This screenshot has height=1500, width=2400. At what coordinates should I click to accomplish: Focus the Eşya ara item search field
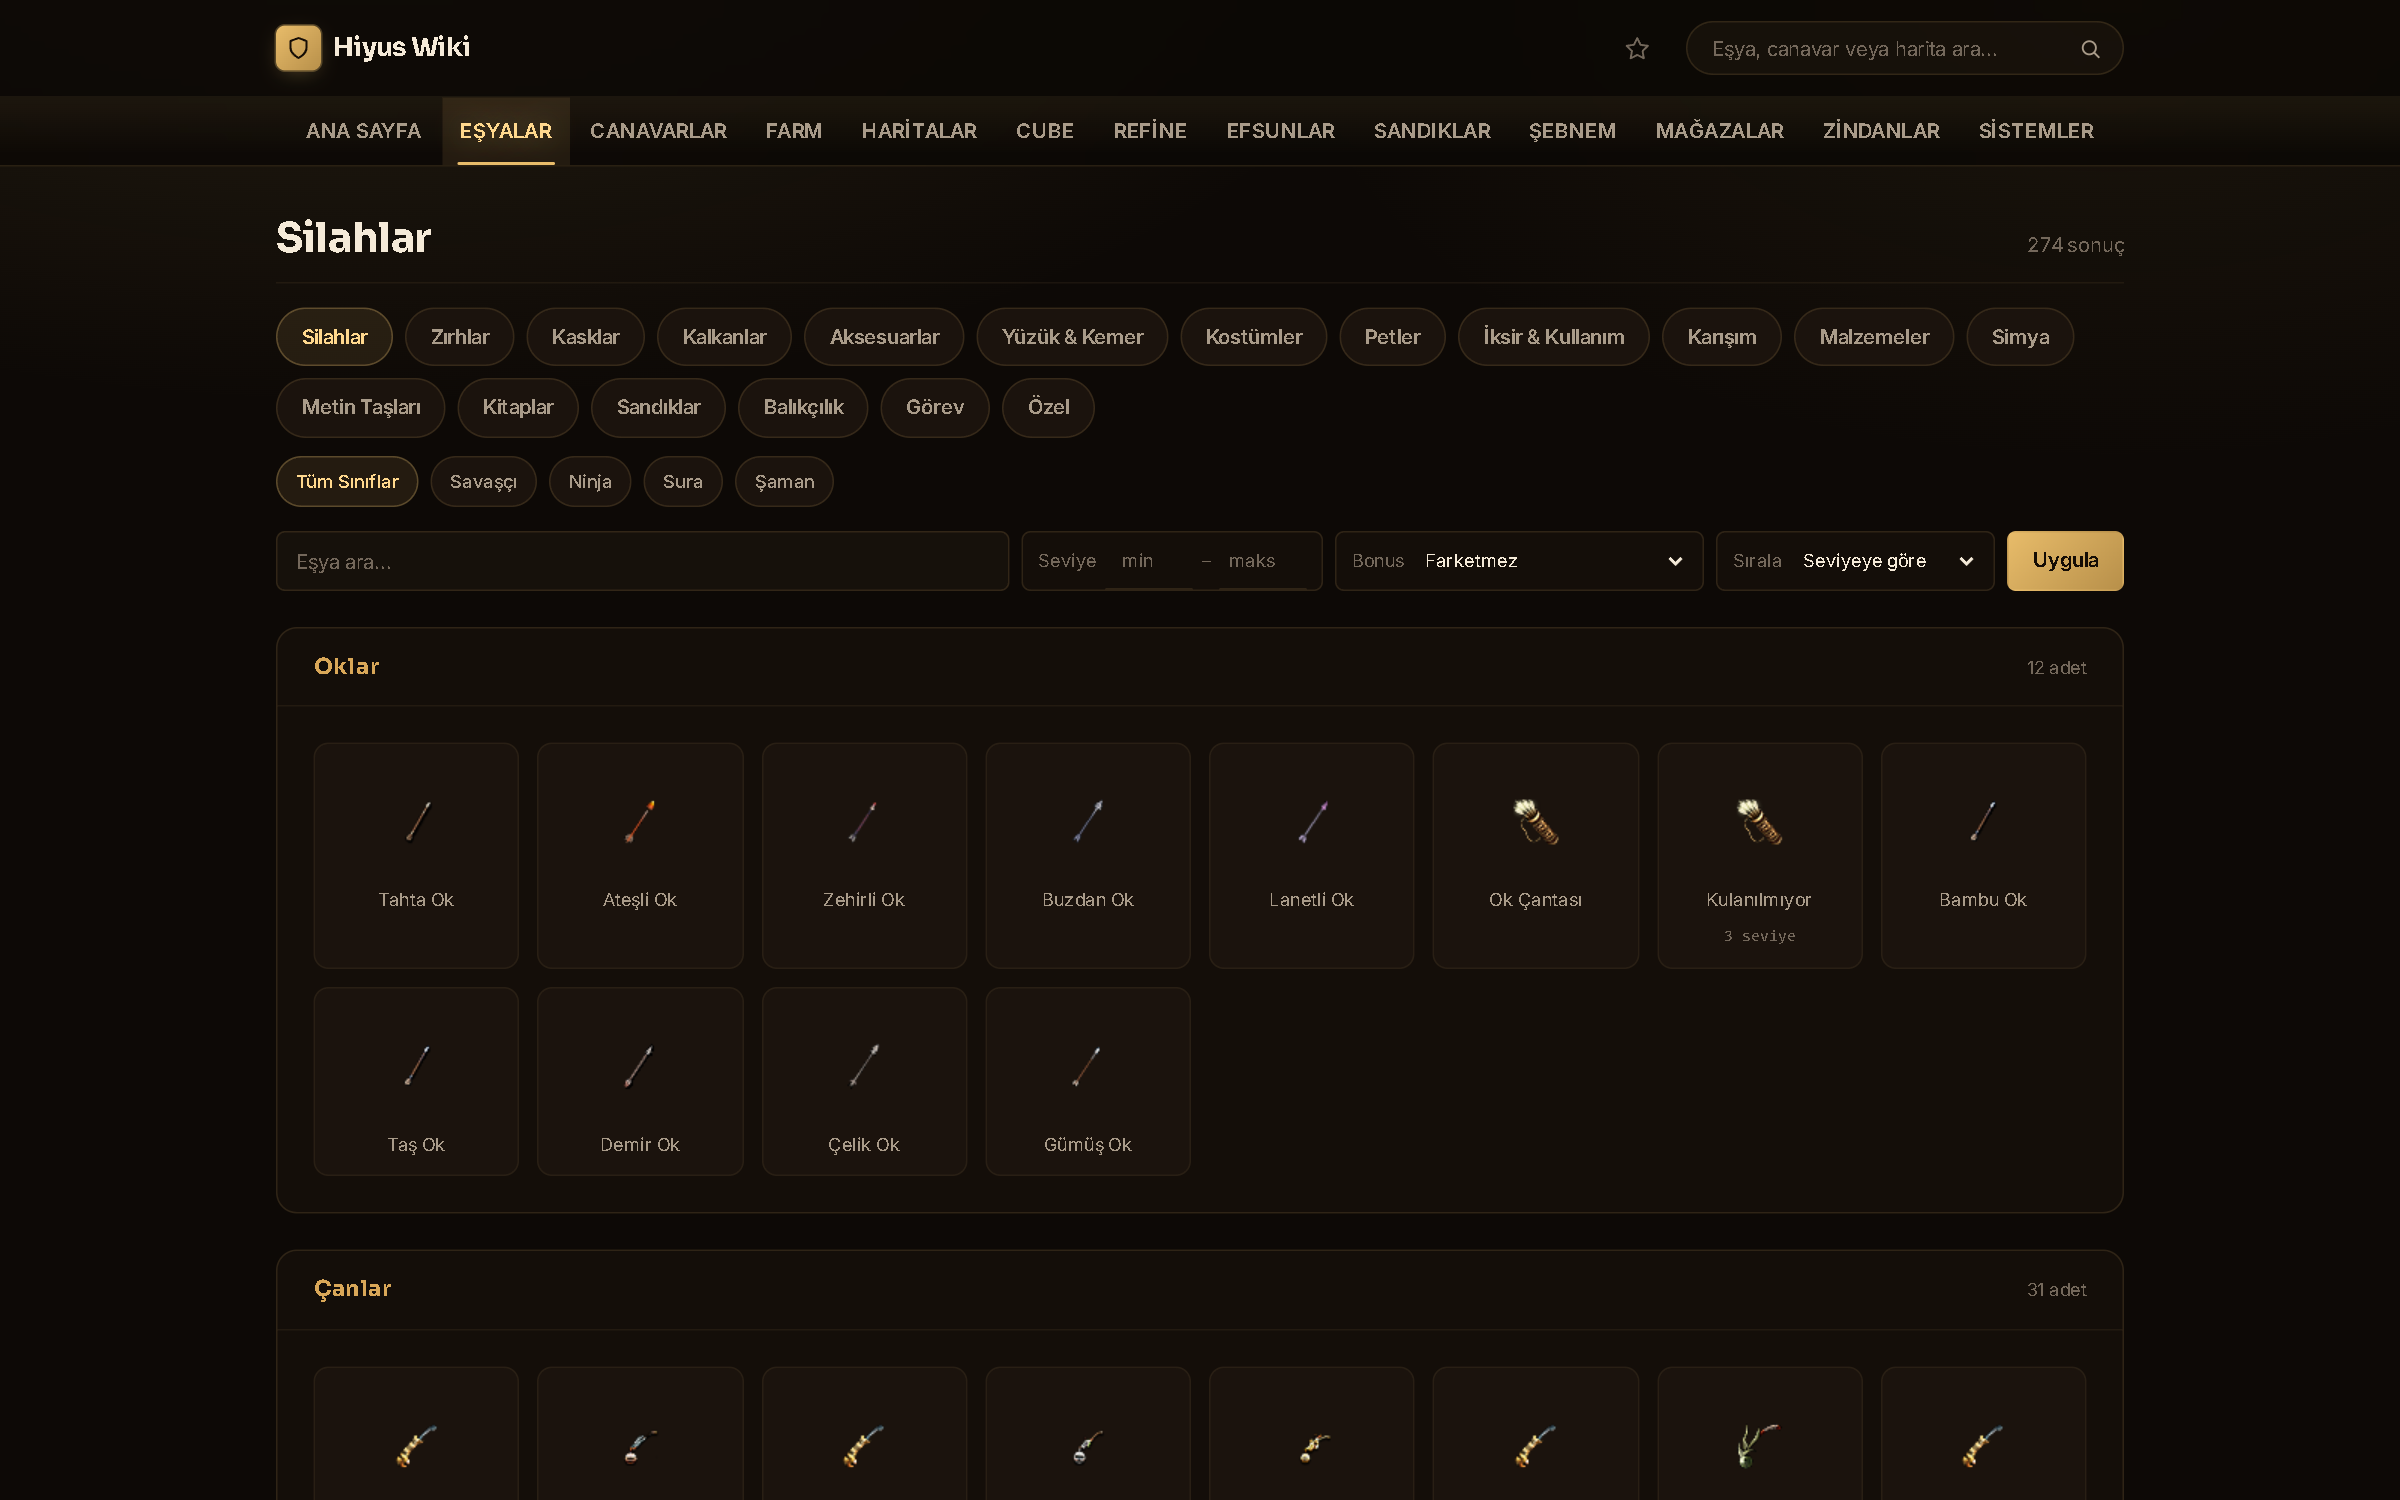(x=642, y=561)
